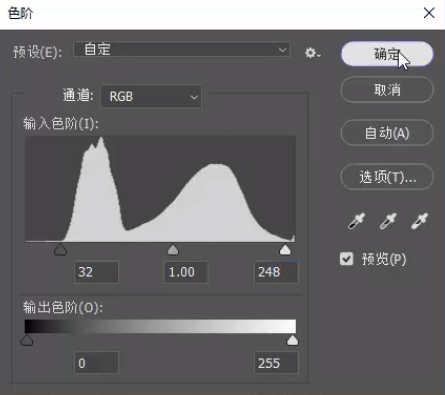Toggle the 预览(P) checkbox
Screen dimensions: 445x395
347,259
